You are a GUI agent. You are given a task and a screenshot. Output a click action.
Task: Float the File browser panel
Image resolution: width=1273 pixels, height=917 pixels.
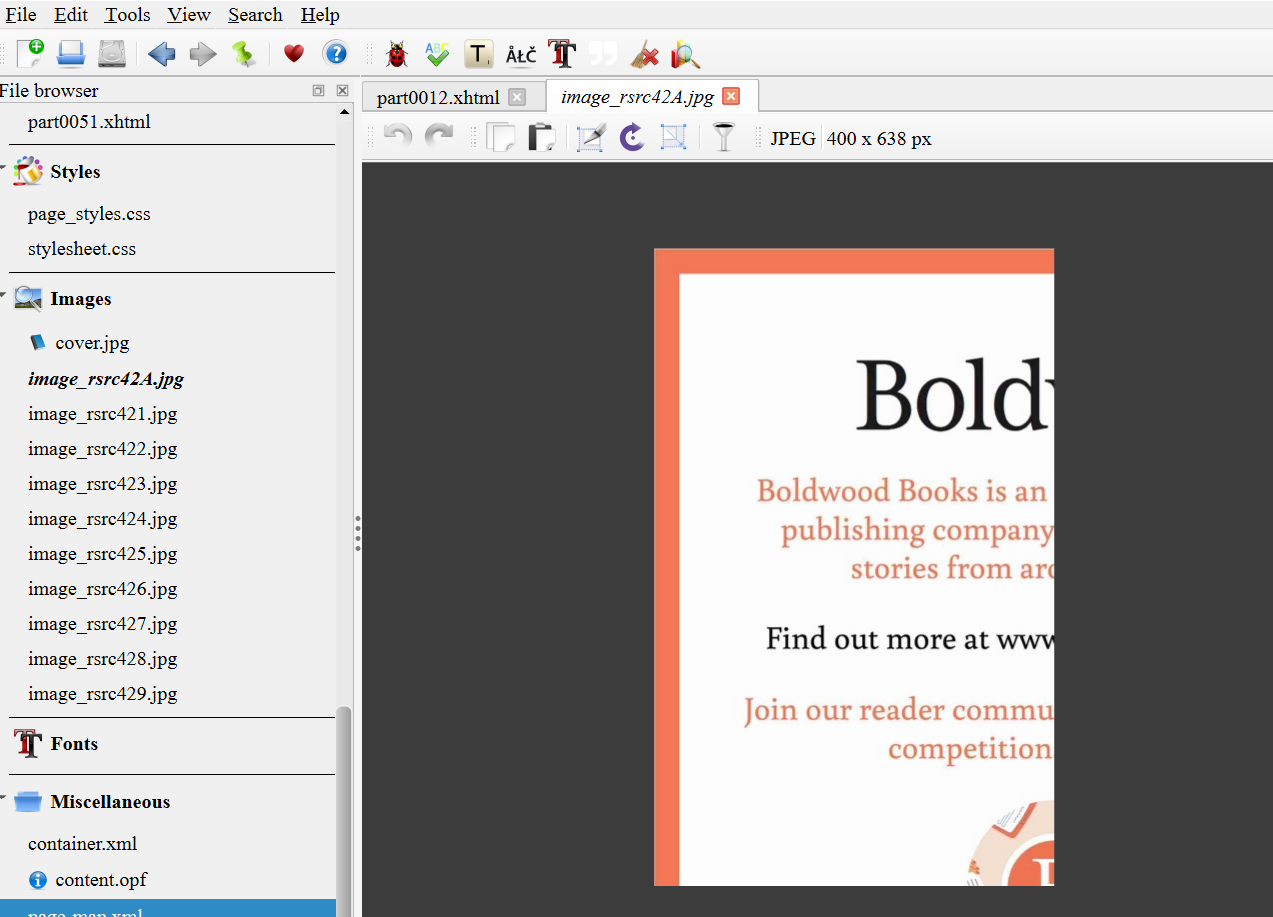pos(318,90)
